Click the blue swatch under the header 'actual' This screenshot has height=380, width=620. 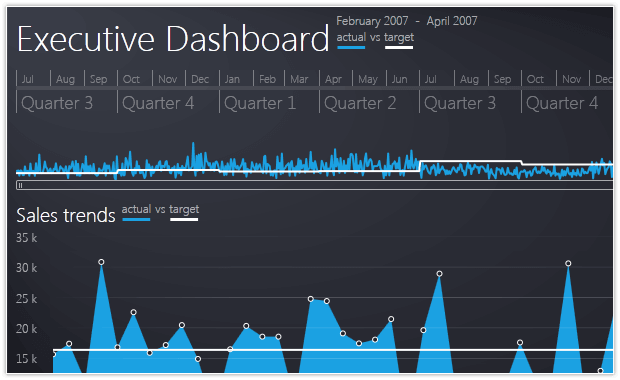351,47
